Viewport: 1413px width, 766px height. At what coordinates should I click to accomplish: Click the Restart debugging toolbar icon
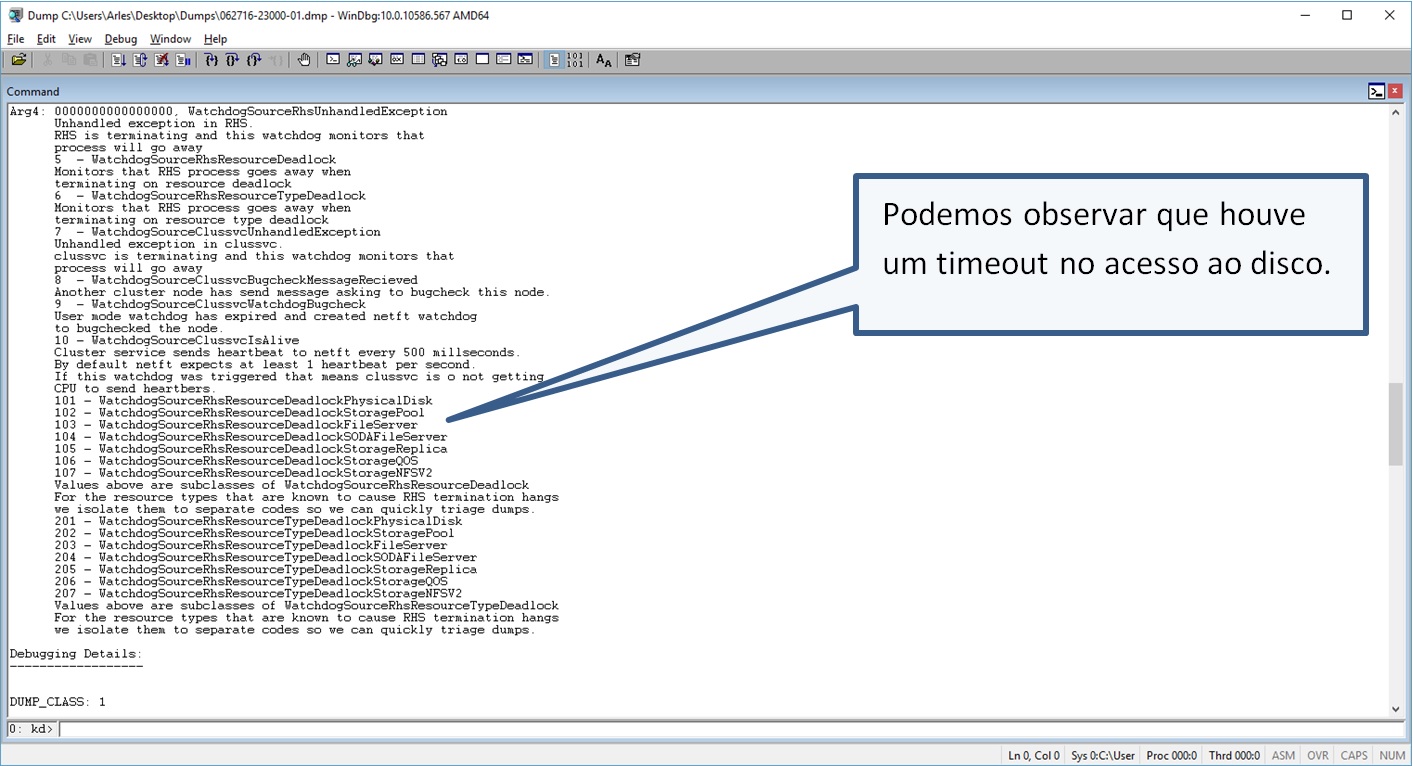pyautogui.click(x=139, y=60)
